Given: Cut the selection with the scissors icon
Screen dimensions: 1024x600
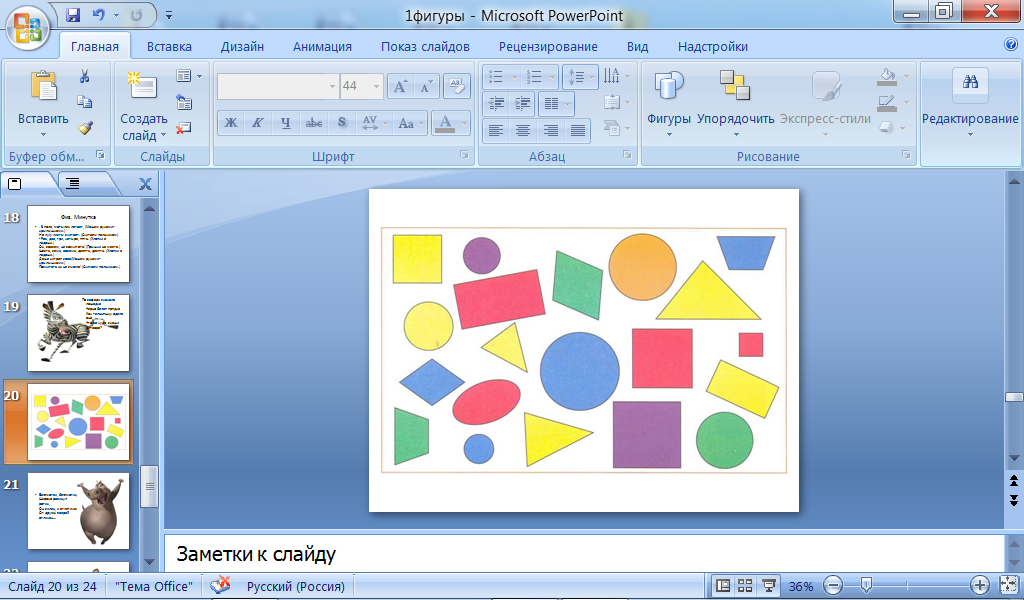Looking at the screenshot, I should point(84,76).
